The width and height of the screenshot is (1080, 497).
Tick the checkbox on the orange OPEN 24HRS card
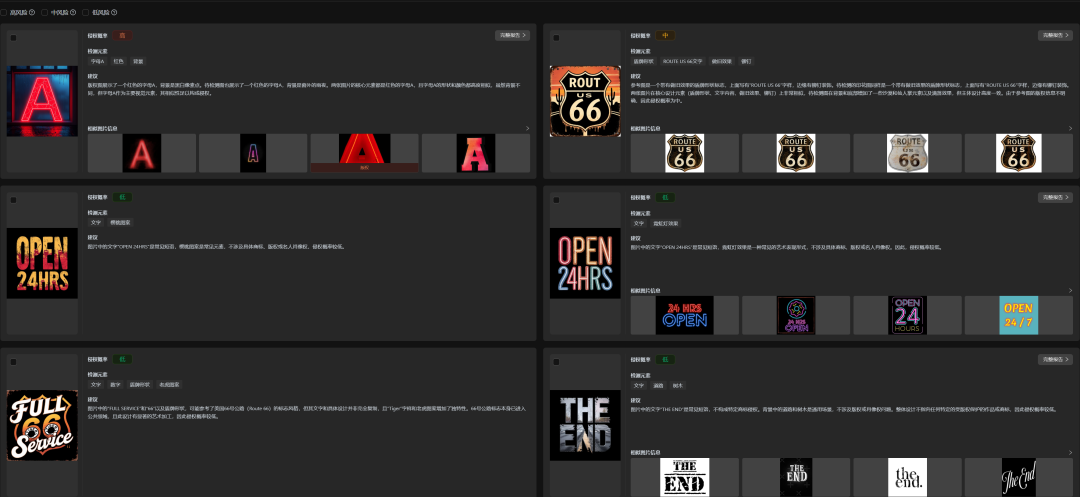13,200
